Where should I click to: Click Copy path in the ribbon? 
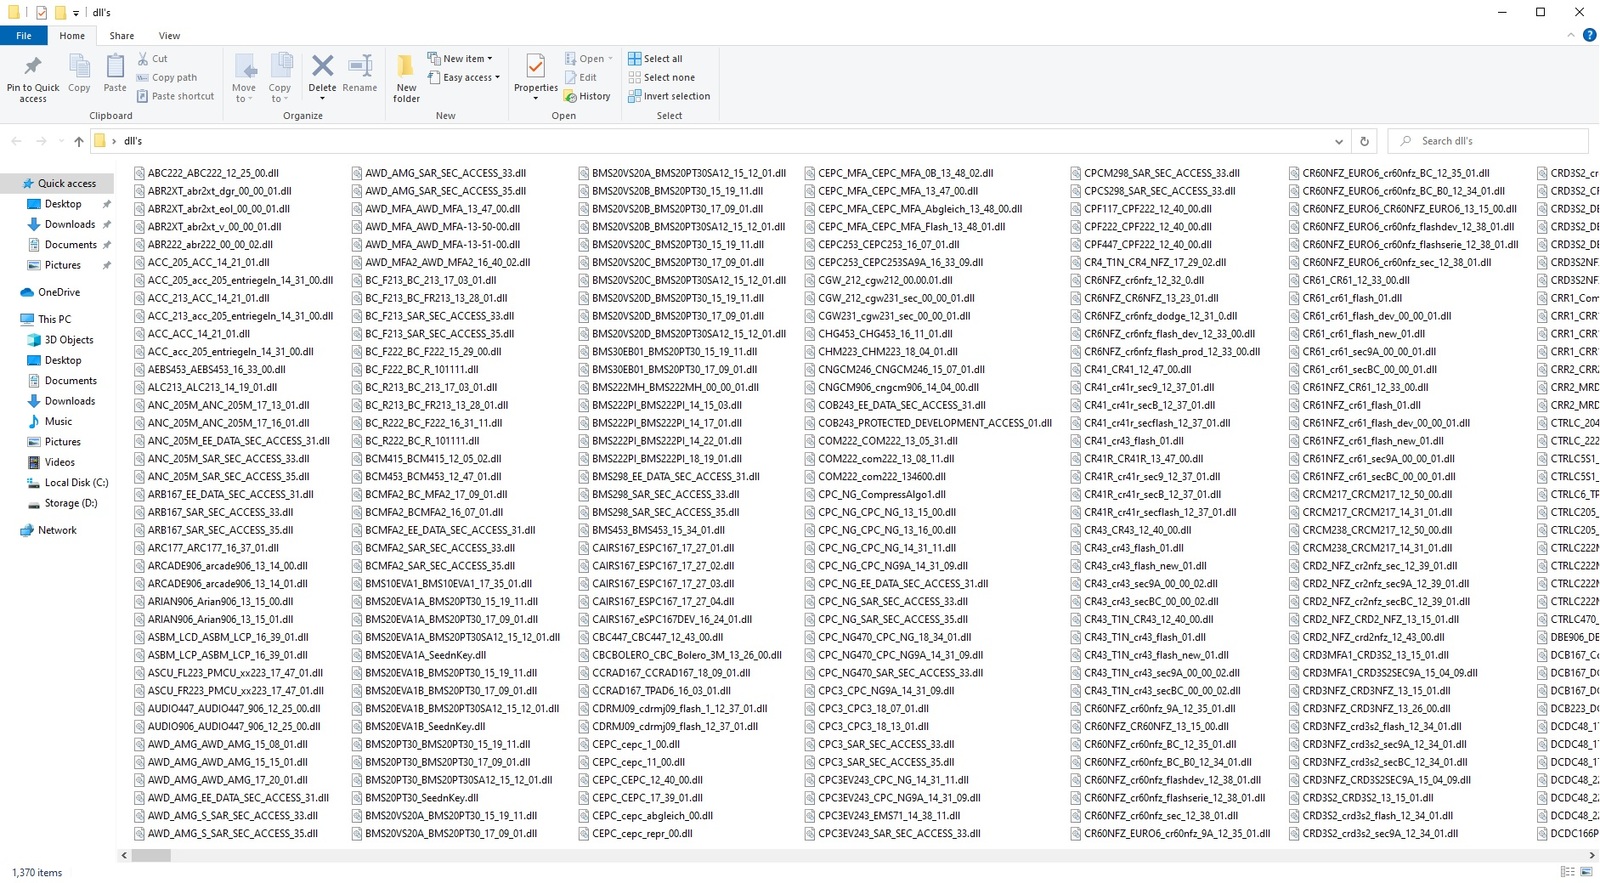pyautogui.click(x=167, y=78)
